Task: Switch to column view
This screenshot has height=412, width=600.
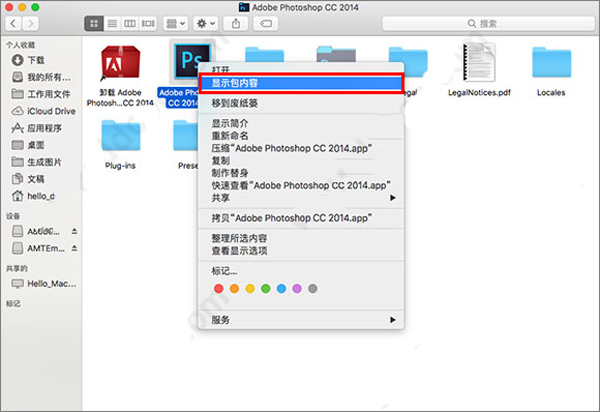Action: [130, 24]
